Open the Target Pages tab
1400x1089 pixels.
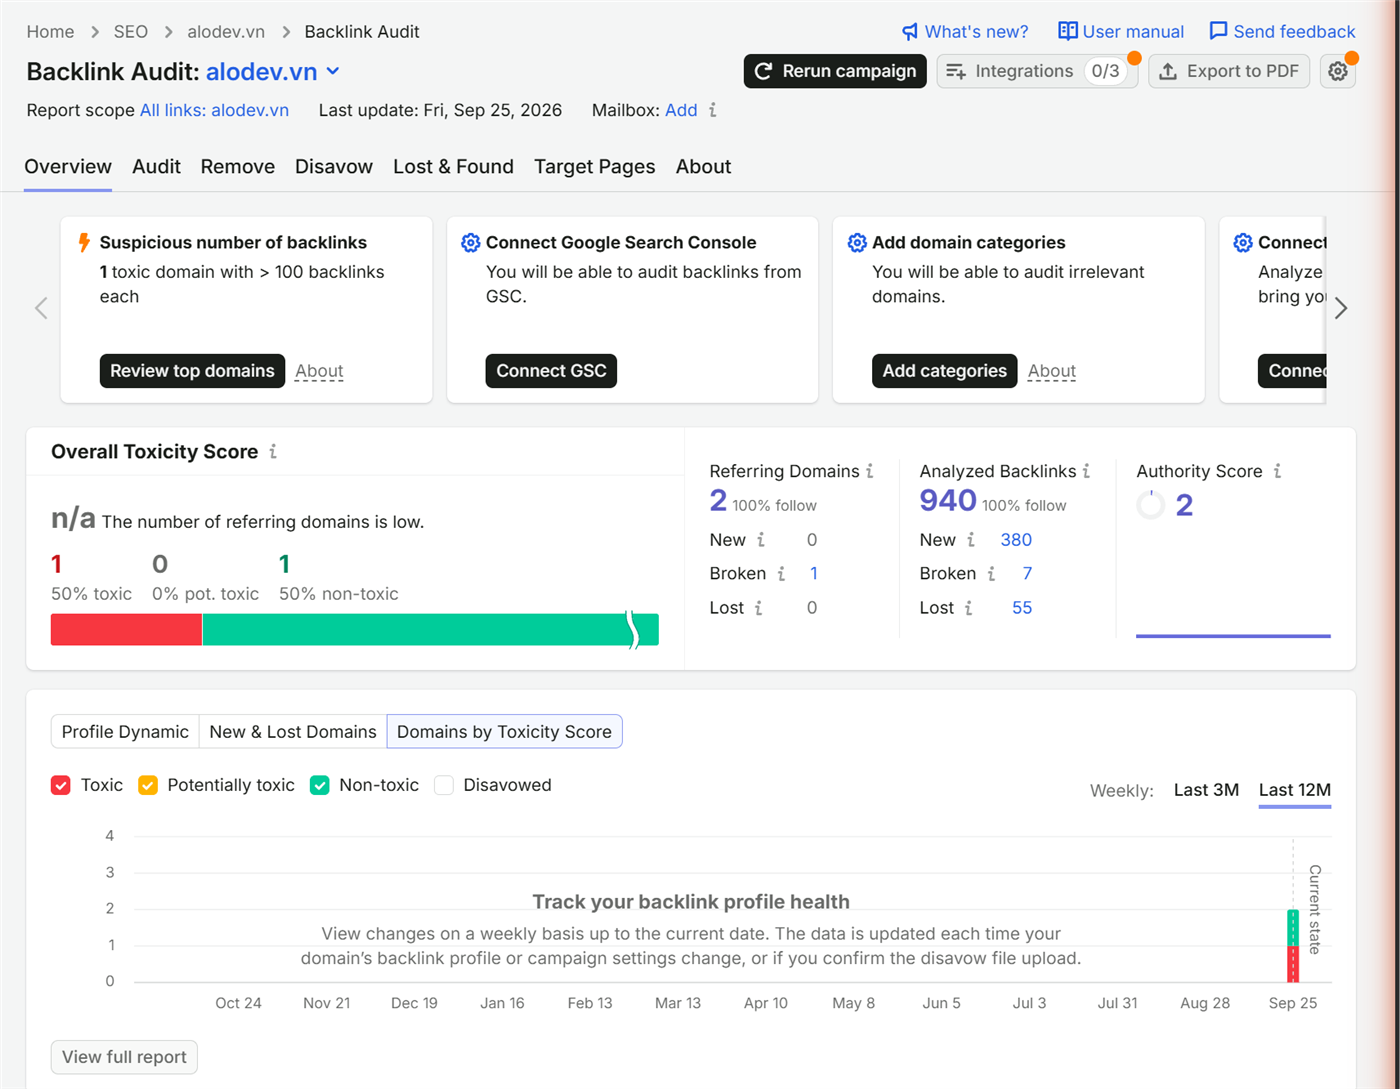tap(595, 167)
